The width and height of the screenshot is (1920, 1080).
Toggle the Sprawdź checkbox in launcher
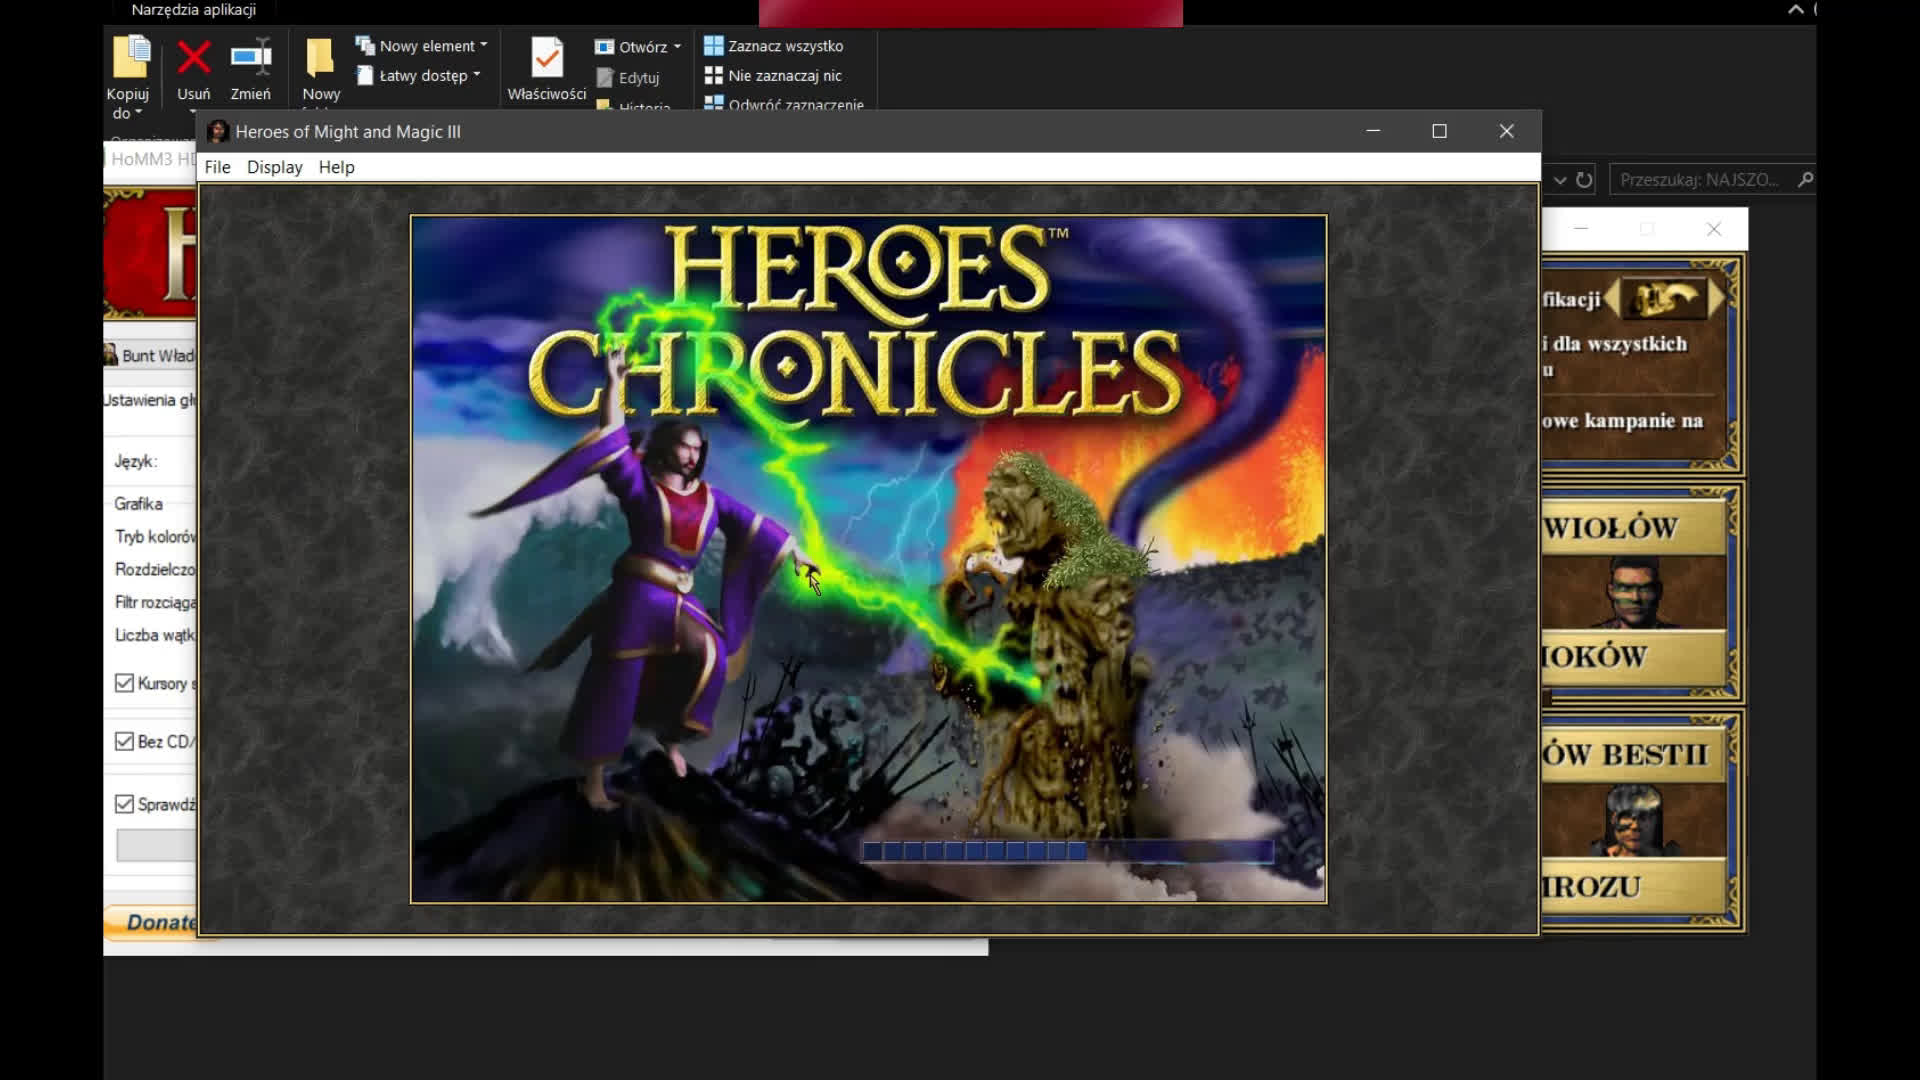pos(124,804)
